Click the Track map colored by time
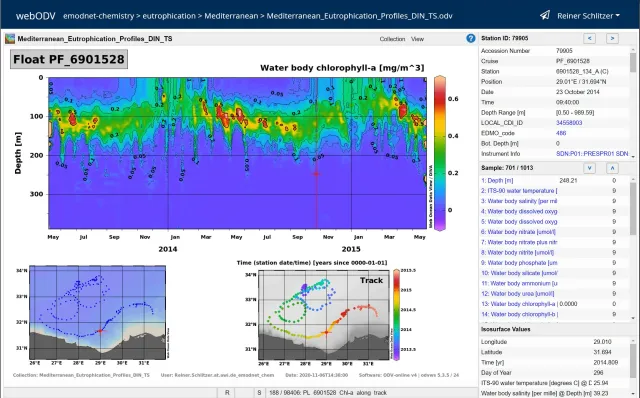Screen dimensions: 640x398 pos(324,315)
